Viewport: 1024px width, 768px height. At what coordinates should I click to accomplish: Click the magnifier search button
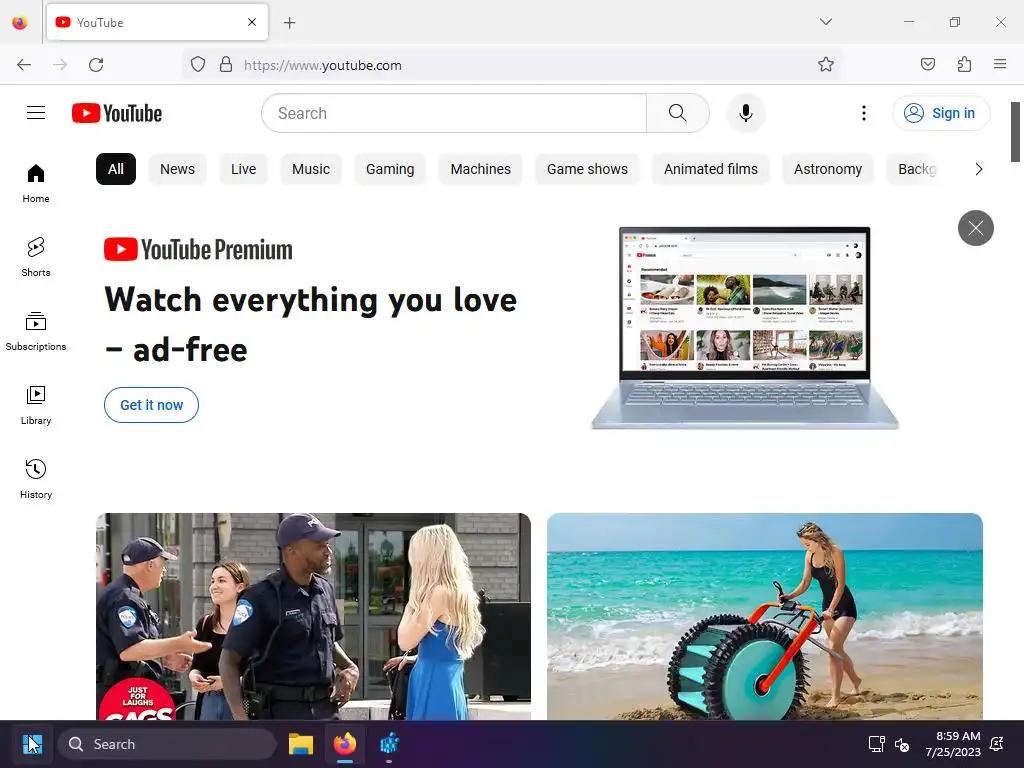(677, 113)
